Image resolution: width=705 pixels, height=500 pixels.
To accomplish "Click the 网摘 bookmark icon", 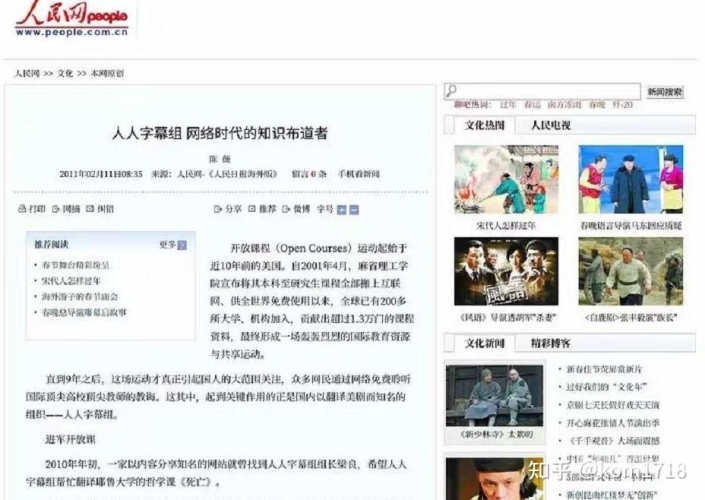I will [56, 209].
